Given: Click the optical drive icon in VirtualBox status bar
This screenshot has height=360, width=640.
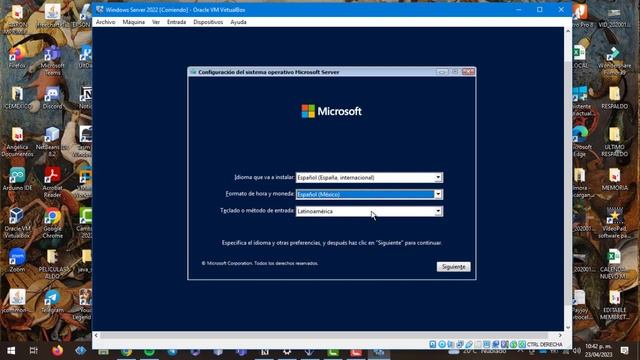Looking at the screenshot, I should point(442,344).
